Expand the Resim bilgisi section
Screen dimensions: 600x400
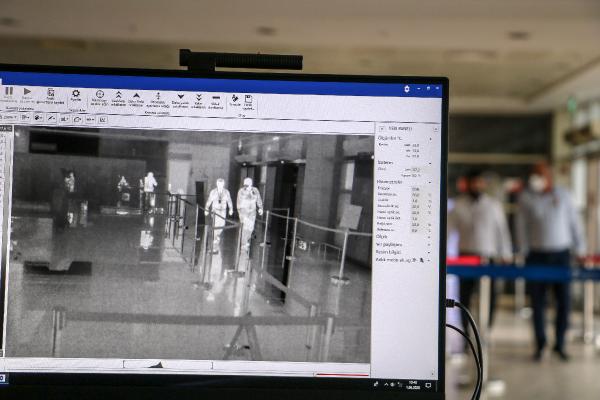pos(385,251)
